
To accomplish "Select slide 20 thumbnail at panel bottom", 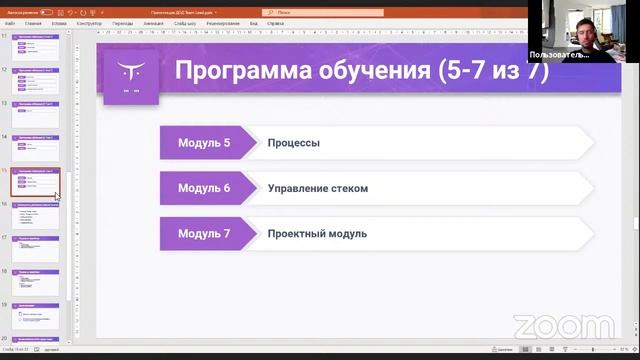I will click(36, 340).
